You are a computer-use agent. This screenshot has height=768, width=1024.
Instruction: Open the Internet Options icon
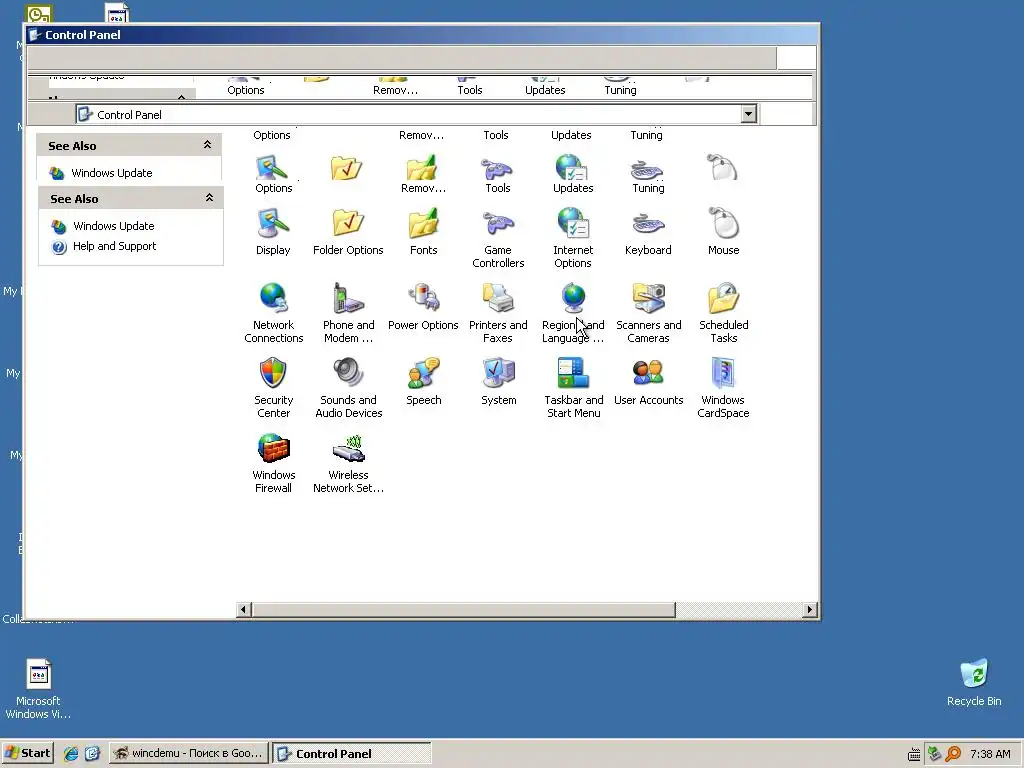(x=573, y=223)
